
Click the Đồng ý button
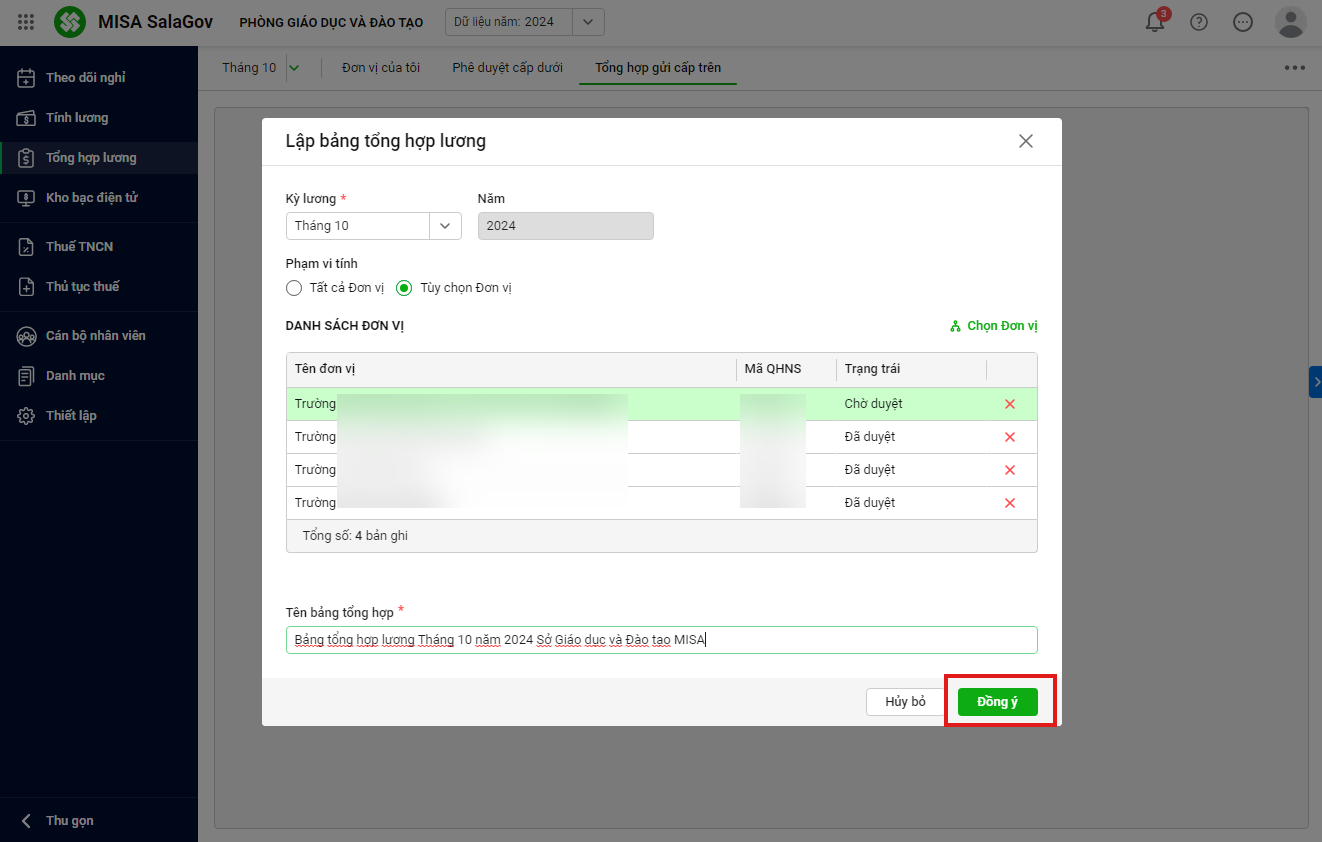[997, 702]
